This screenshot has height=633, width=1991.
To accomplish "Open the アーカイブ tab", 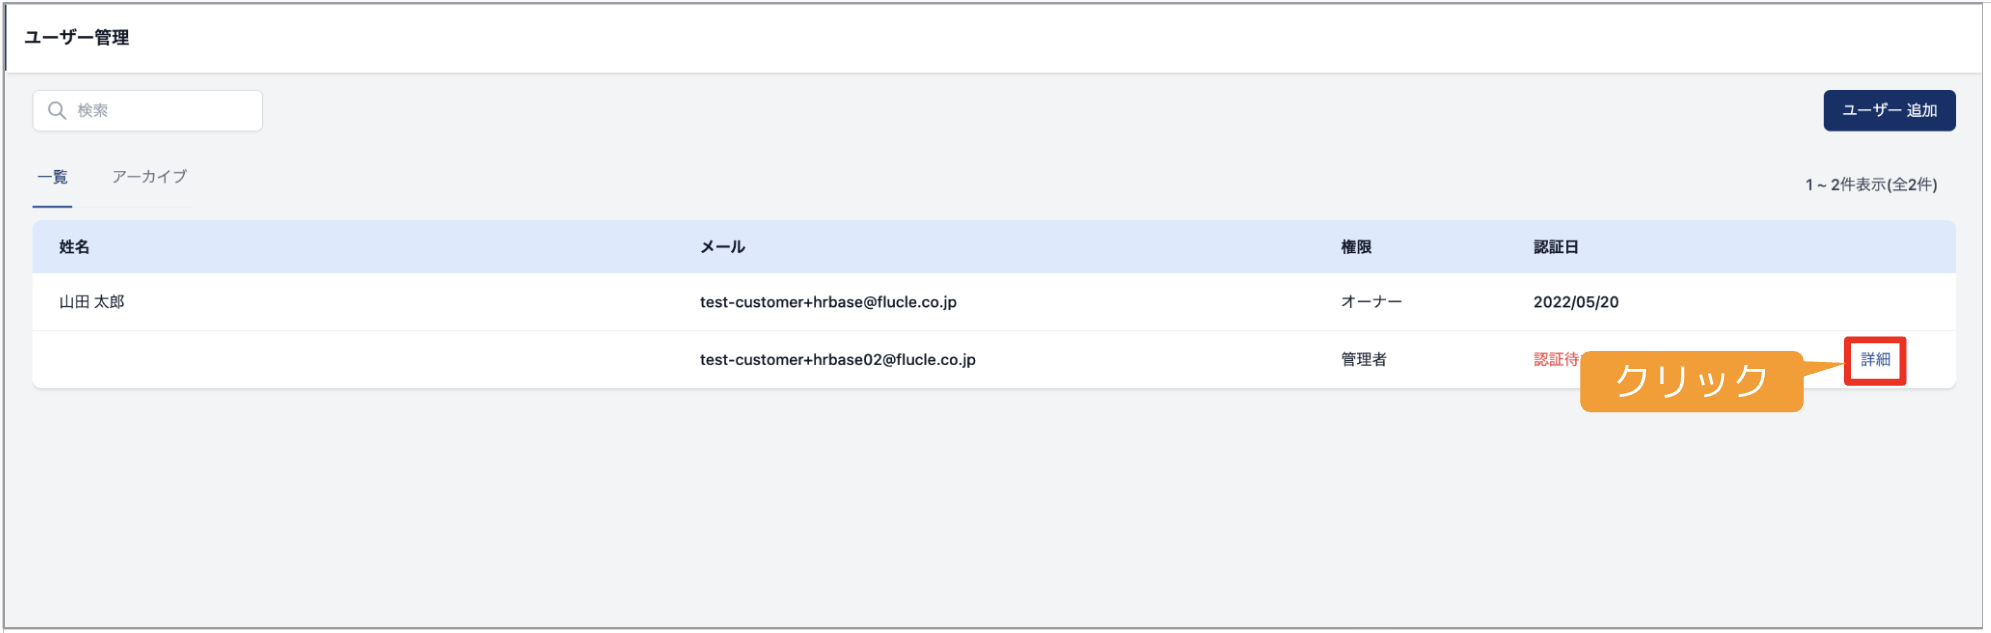I will [149, 177].
